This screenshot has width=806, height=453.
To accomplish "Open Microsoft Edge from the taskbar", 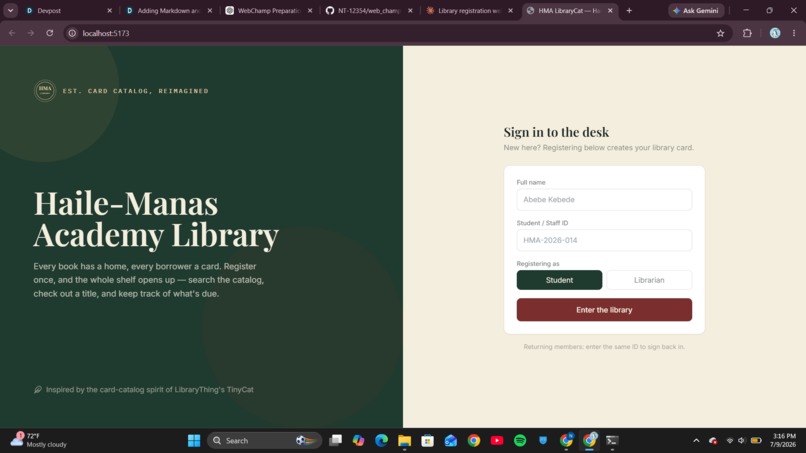I will tap(381, 440).
